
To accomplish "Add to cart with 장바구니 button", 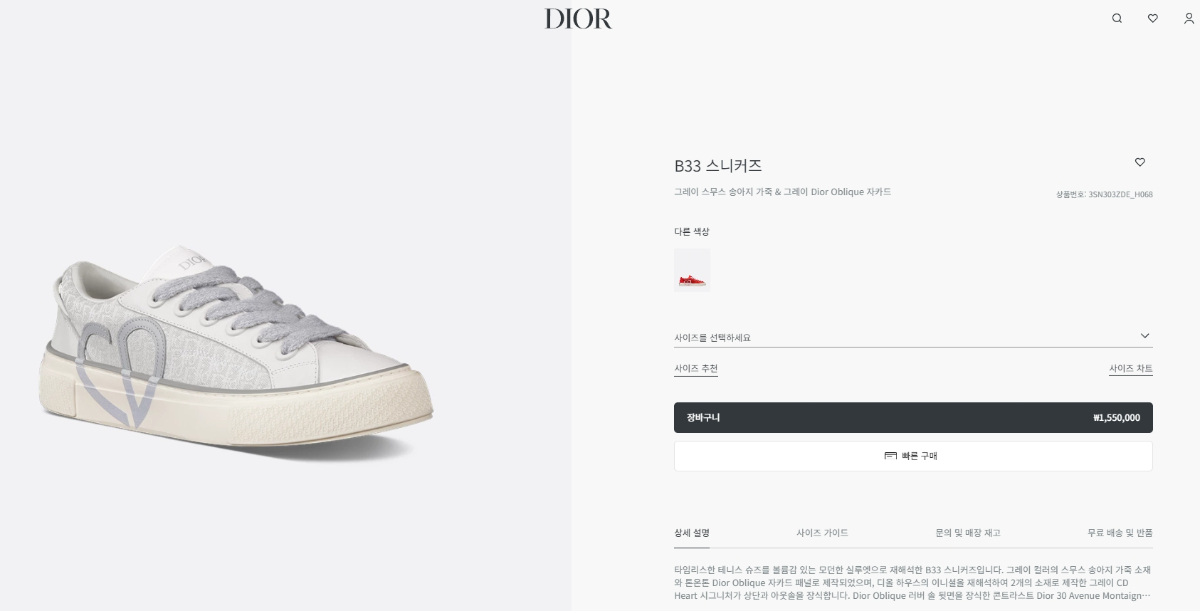I will (913, 418).
